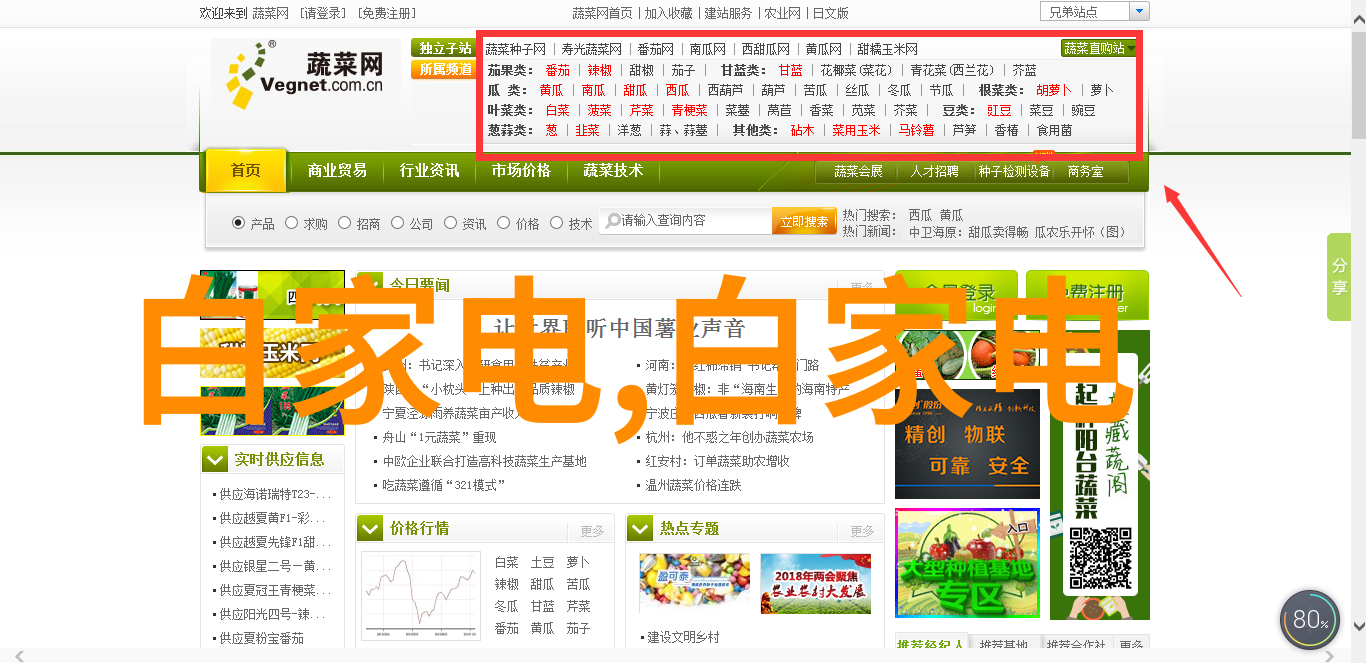Open the price trend chart thumbnail

click(421, 596)
